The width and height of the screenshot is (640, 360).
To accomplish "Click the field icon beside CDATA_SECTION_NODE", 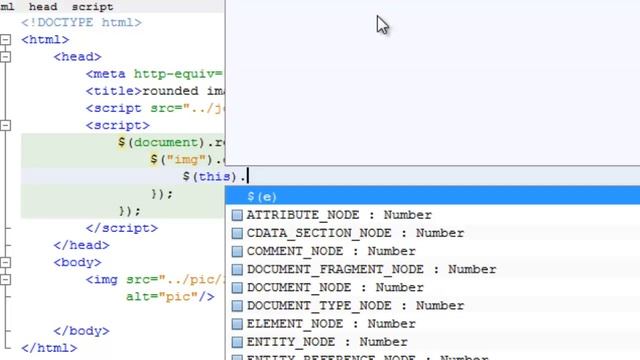I will pyautogui.click(x=237, y=233).
